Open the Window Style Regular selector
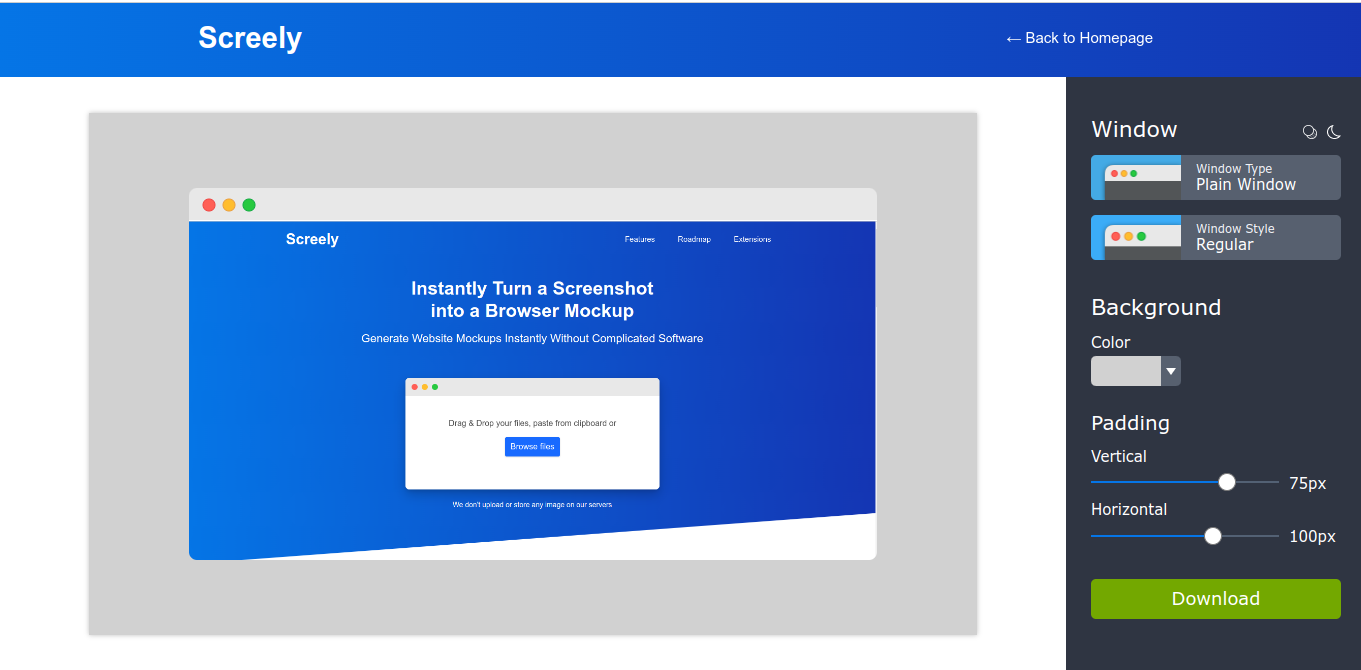 [x=1216, y=237]
